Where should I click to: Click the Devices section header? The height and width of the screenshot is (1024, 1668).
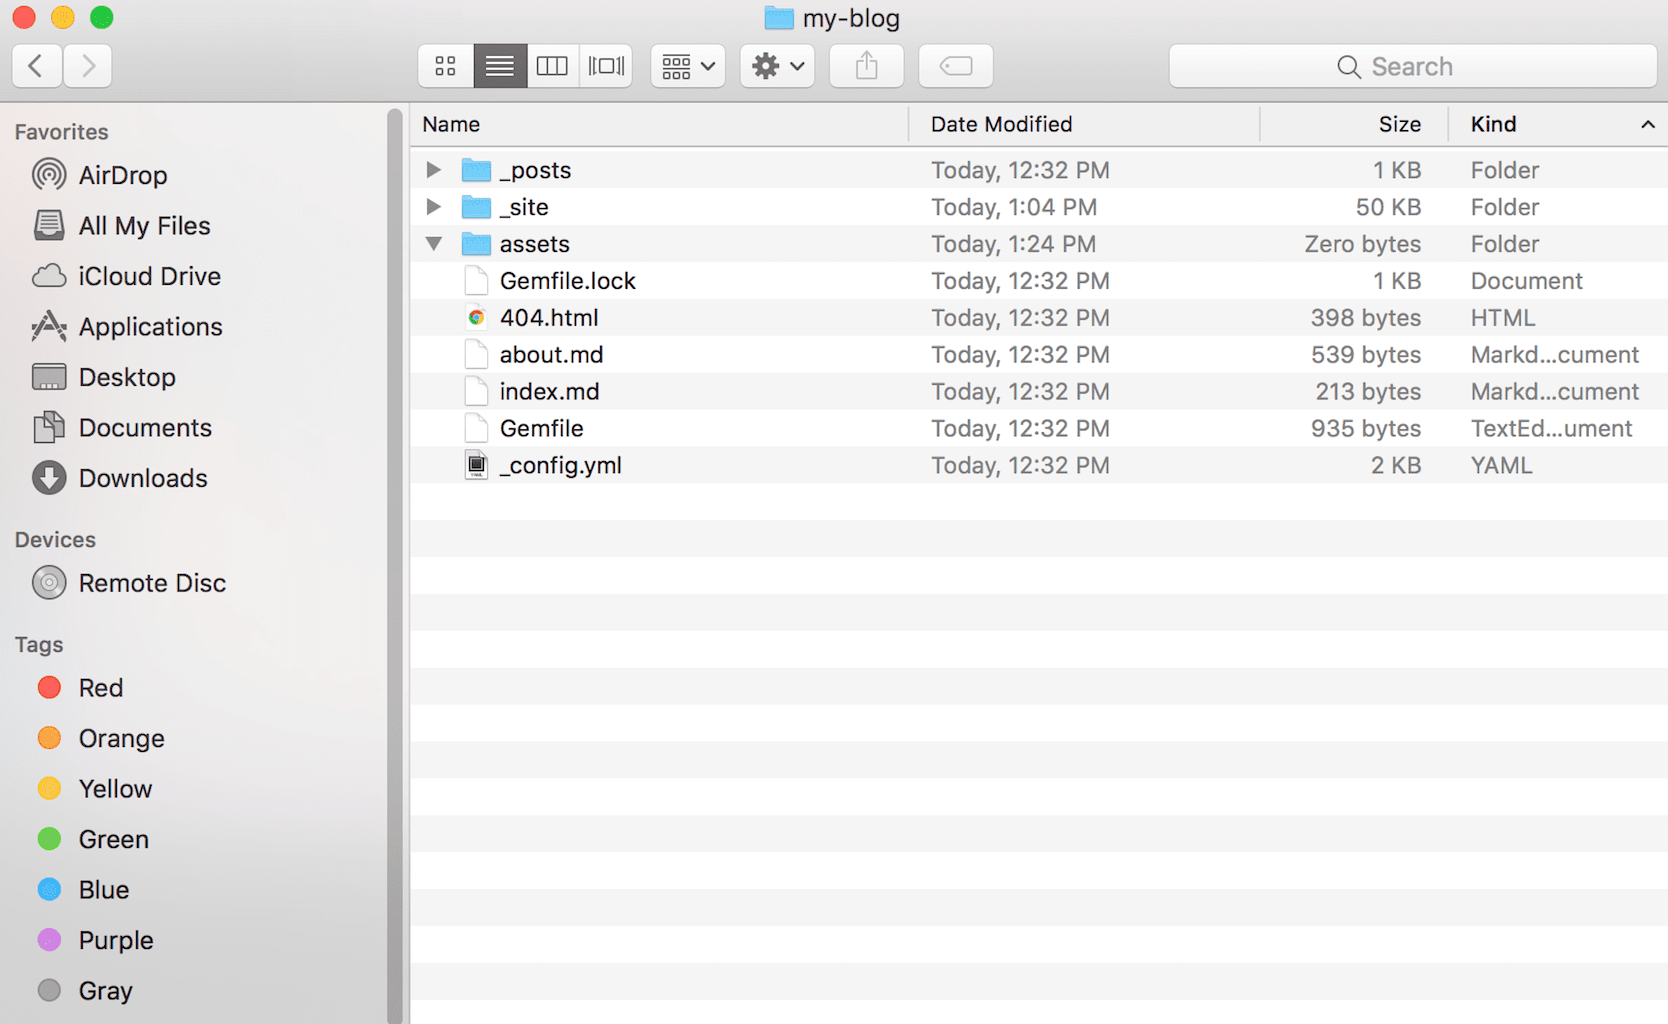point(55,540)
